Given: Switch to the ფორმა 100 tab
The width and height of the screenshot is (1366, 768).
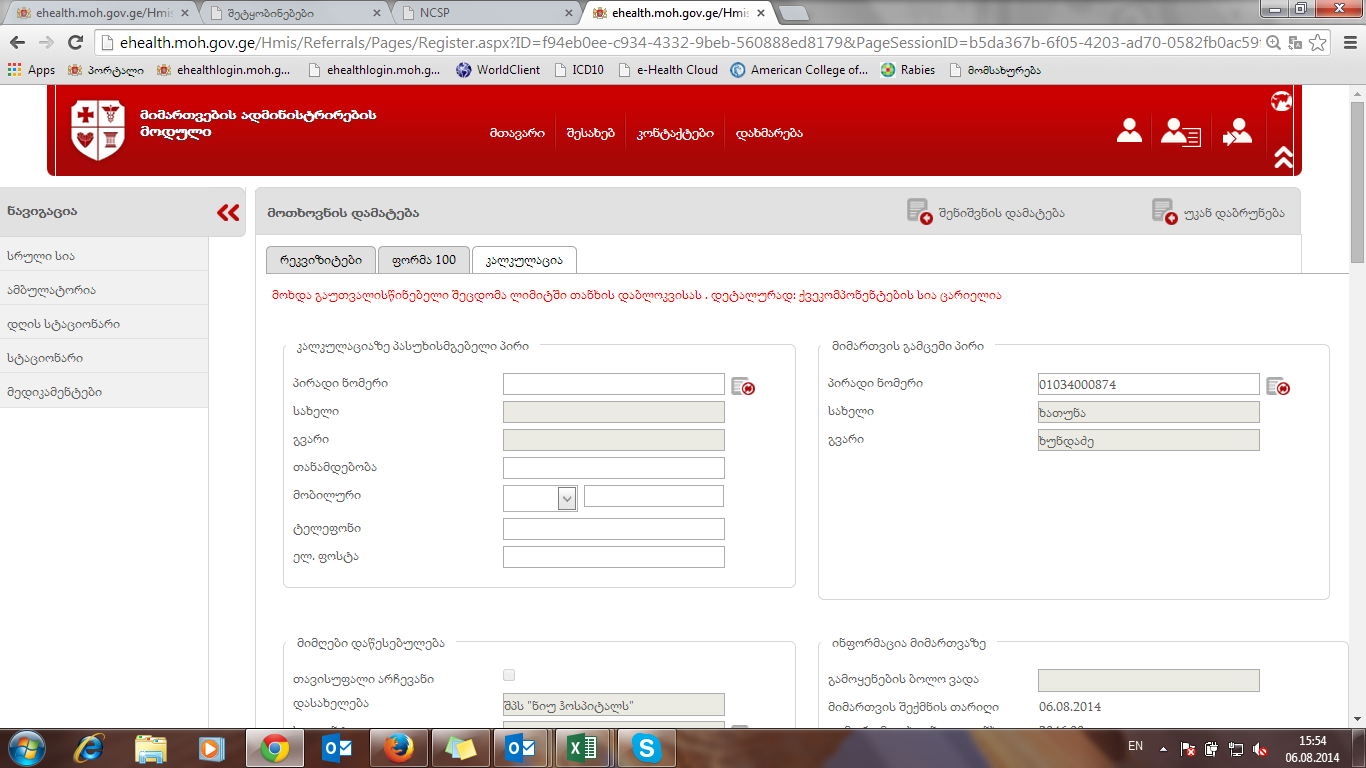Looking at the screenshot, I should tap(424, 260).
